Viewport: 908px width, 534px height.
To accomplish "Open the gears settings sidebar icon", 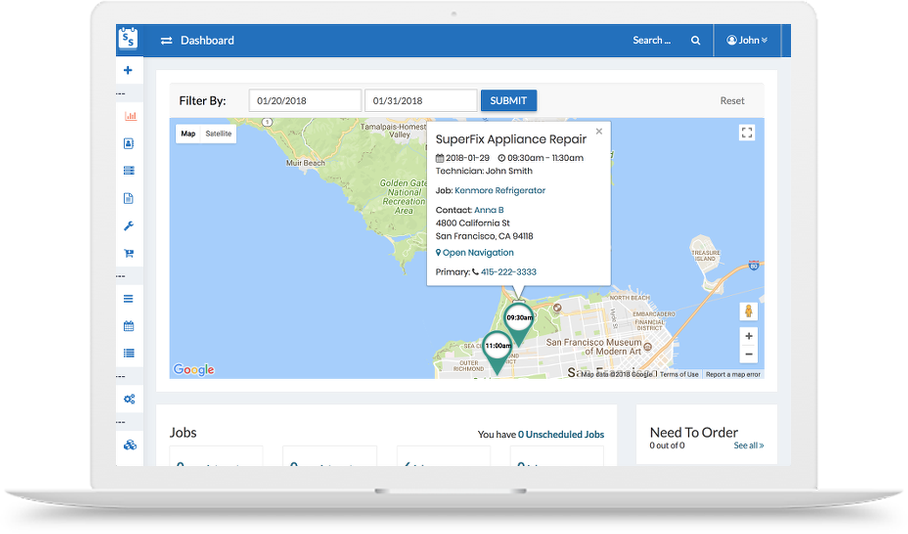I will click(x=129, y=399).
